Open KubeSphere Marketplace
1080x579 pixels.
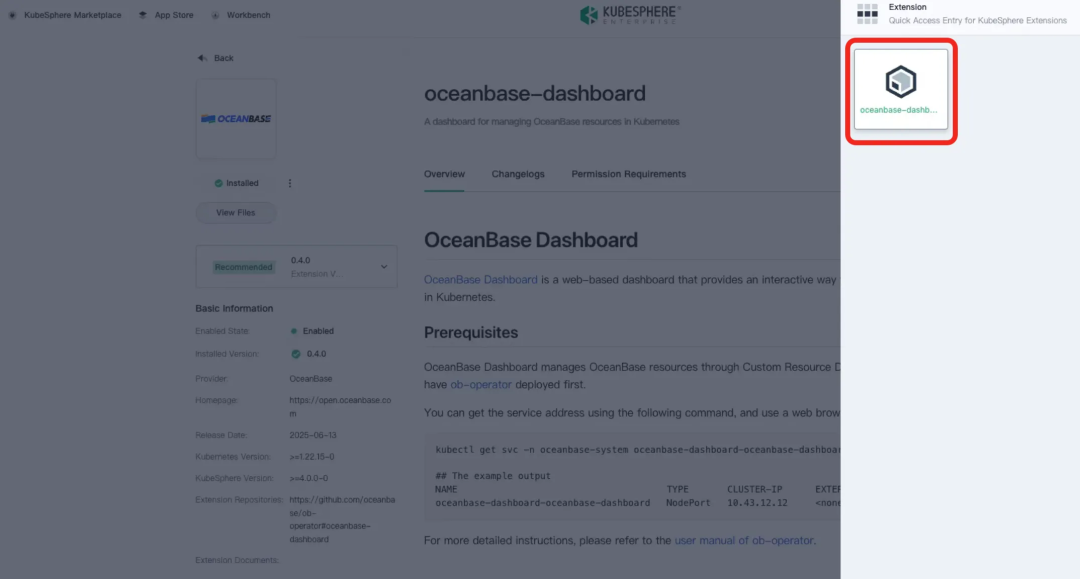(x=72, y=15)
